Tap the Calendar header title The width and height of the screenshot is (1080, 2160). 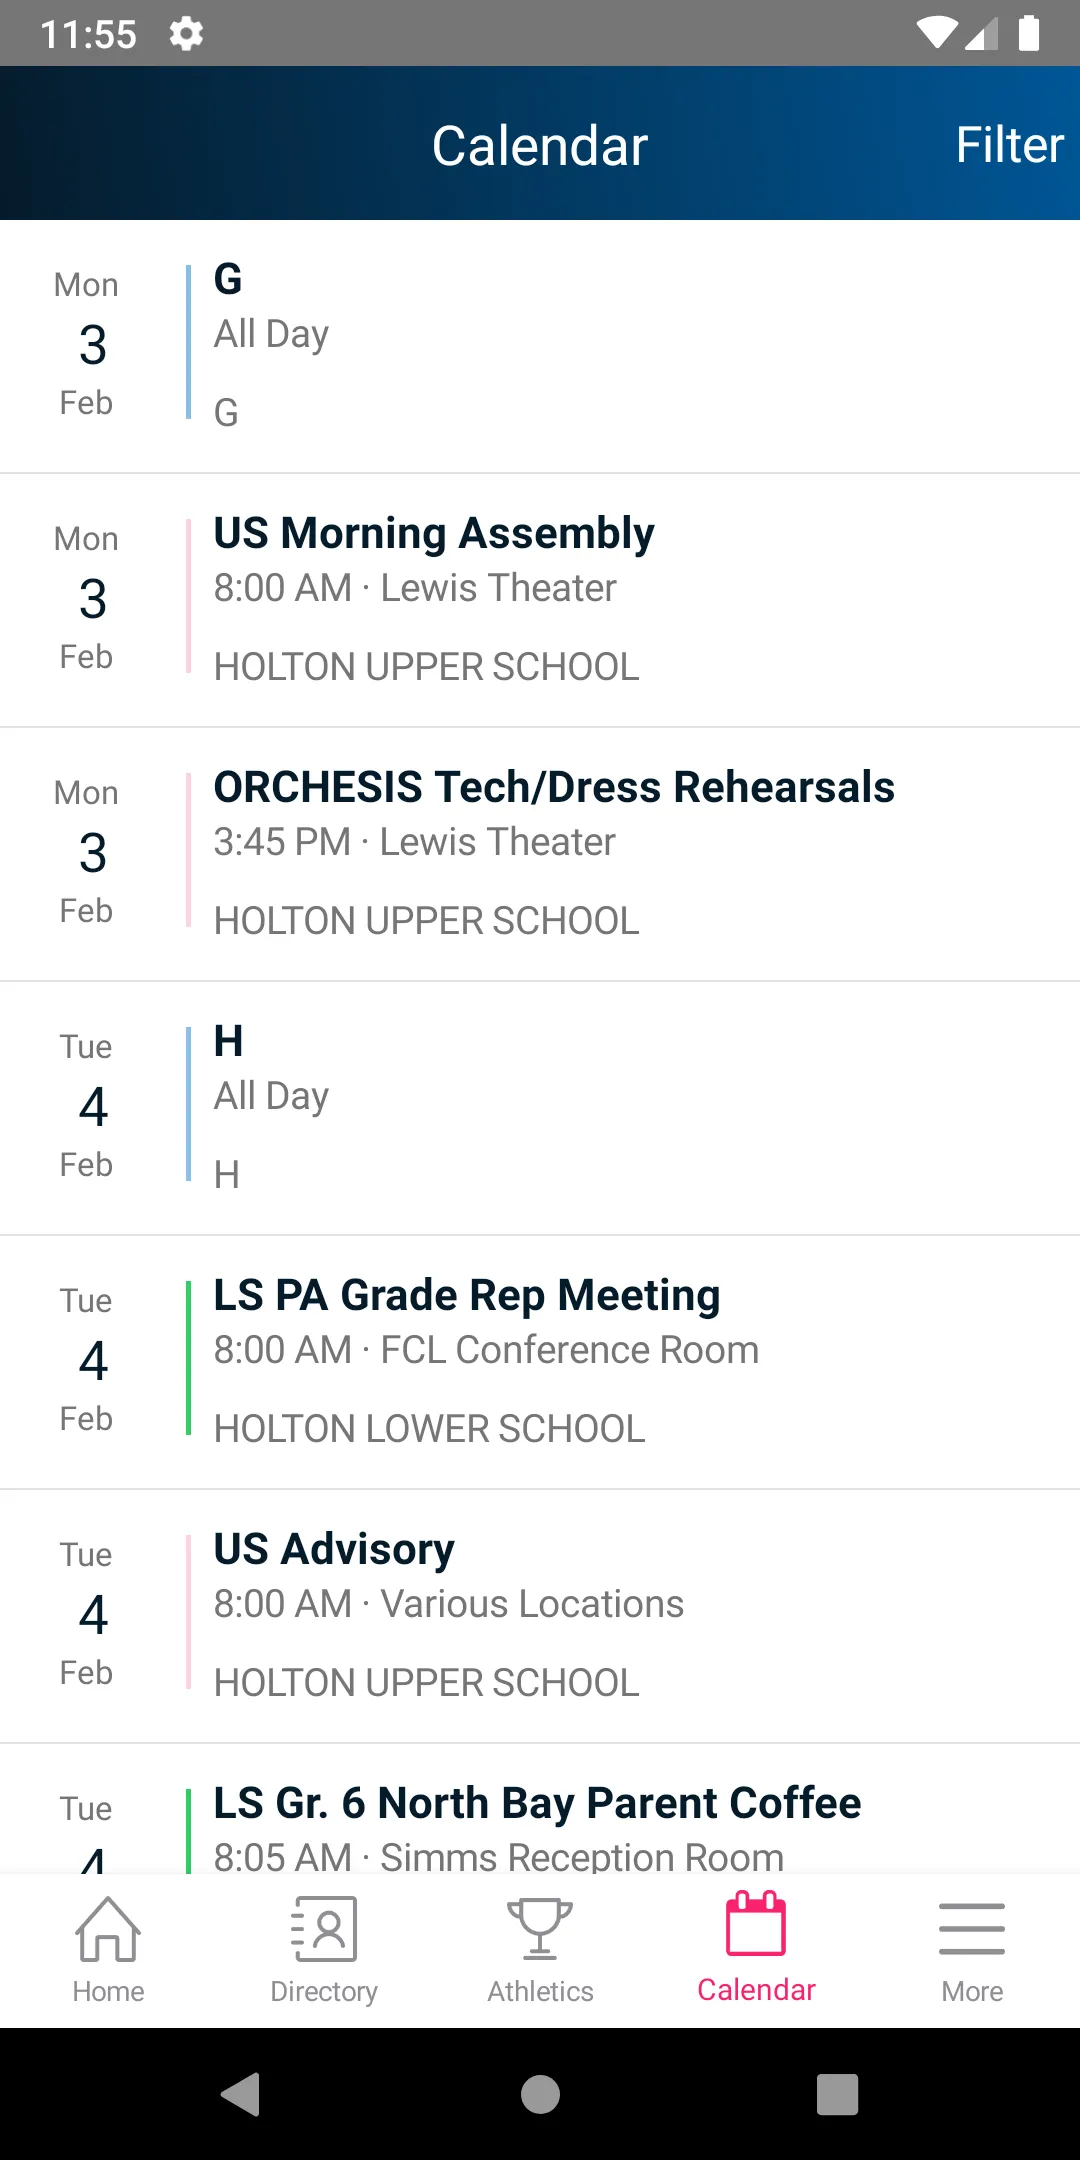click(540, 146)
